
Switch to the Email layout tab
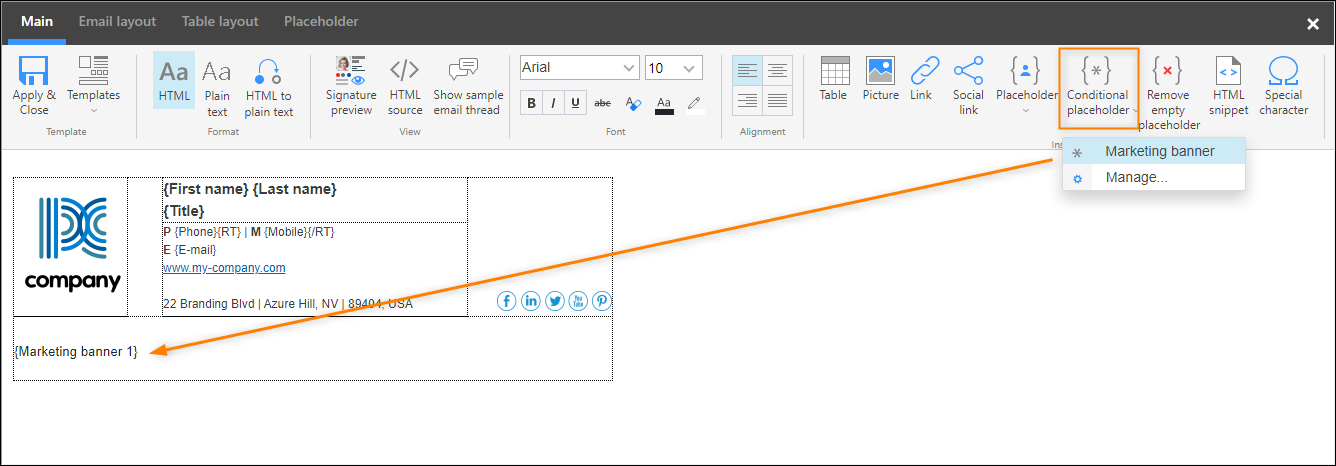coord(118,21)
